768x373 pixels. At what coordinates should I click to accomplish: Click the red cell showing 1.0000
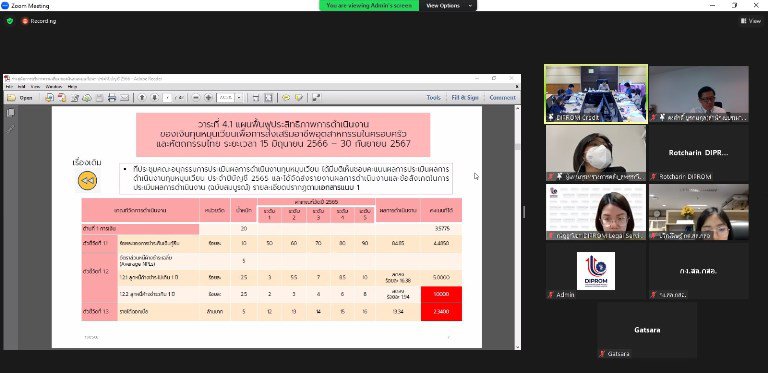(441, 294)
